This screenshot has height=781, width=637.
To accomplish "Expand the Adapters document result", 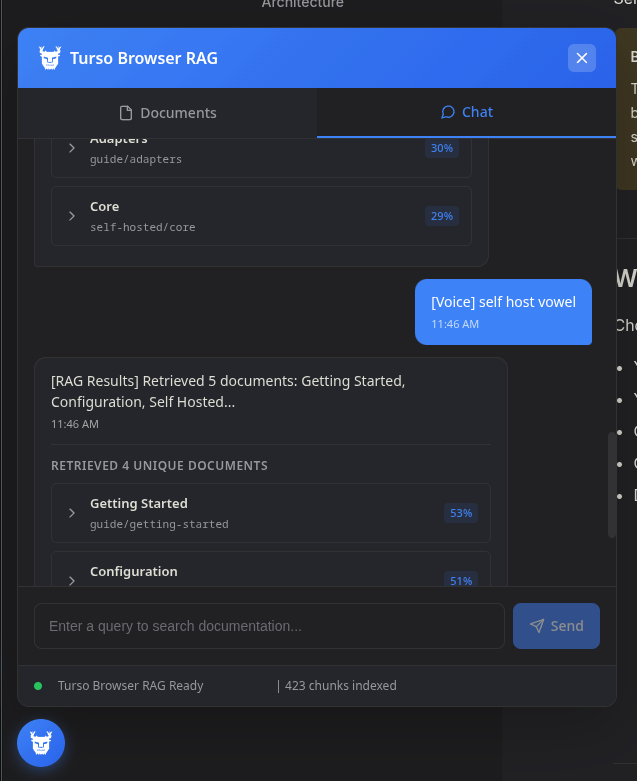I will coord(72,148).
